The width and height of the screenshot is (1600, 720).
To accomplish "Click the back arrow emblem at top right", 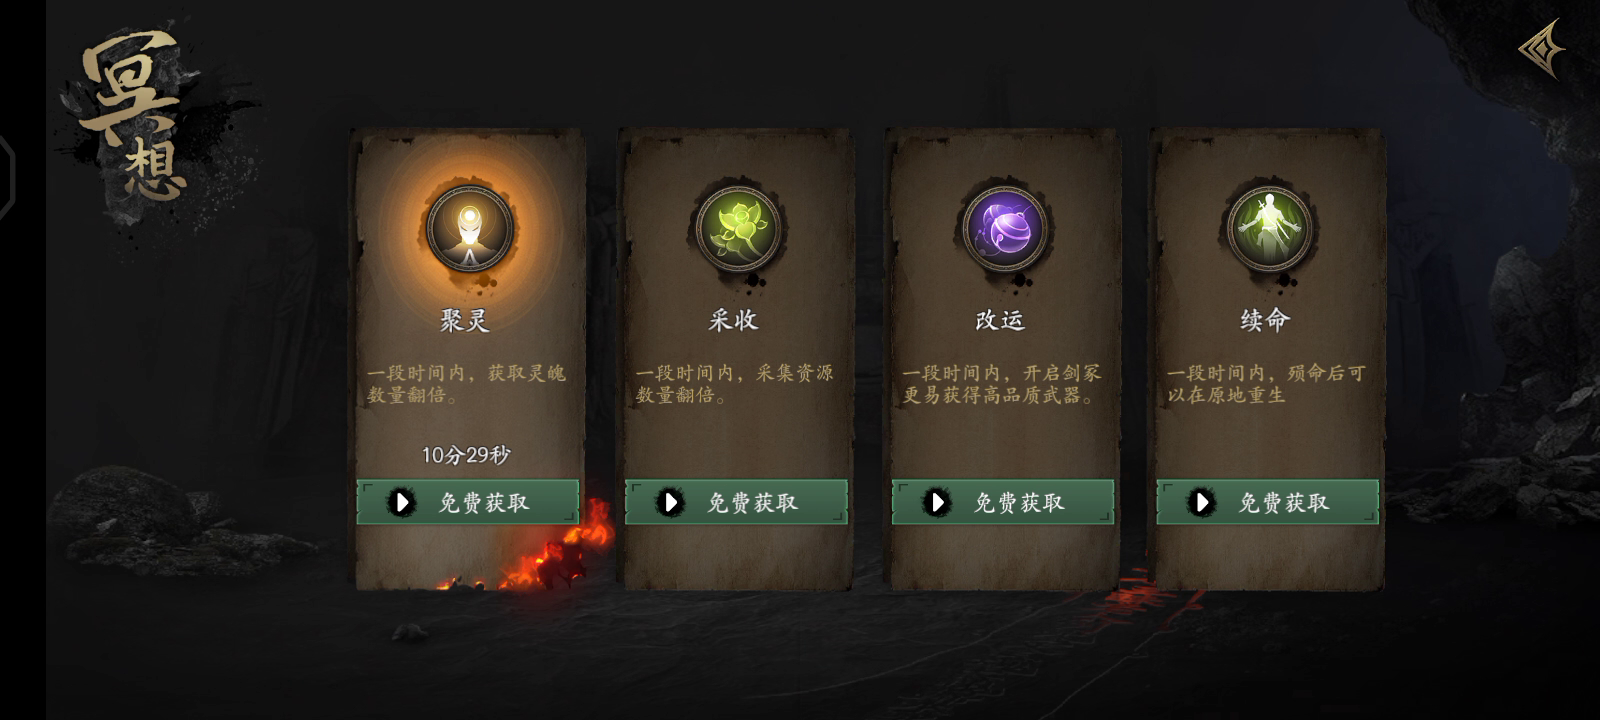I will [1541, 49].
